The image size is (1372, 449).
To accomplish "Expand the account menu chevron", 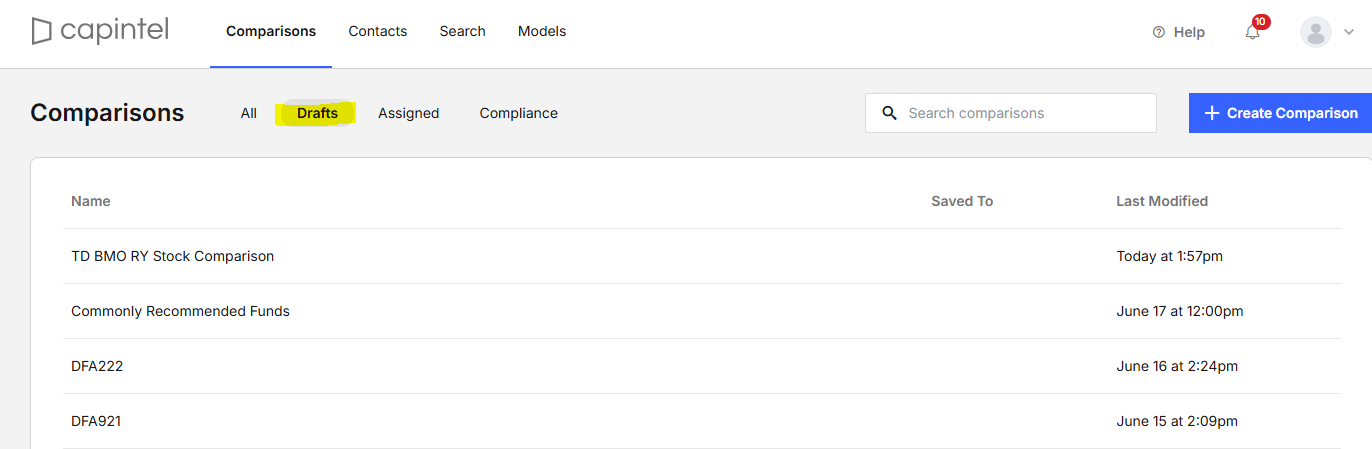I will coord(1349,32).
